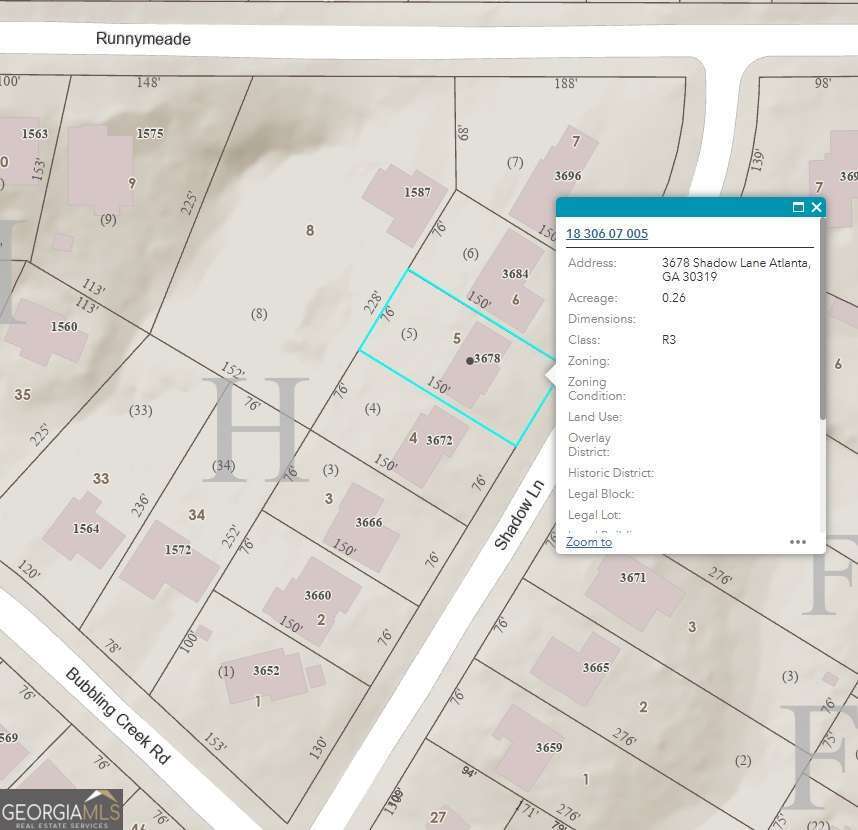
Task: Click the Overlay District field label
Action: pos(589,445)
